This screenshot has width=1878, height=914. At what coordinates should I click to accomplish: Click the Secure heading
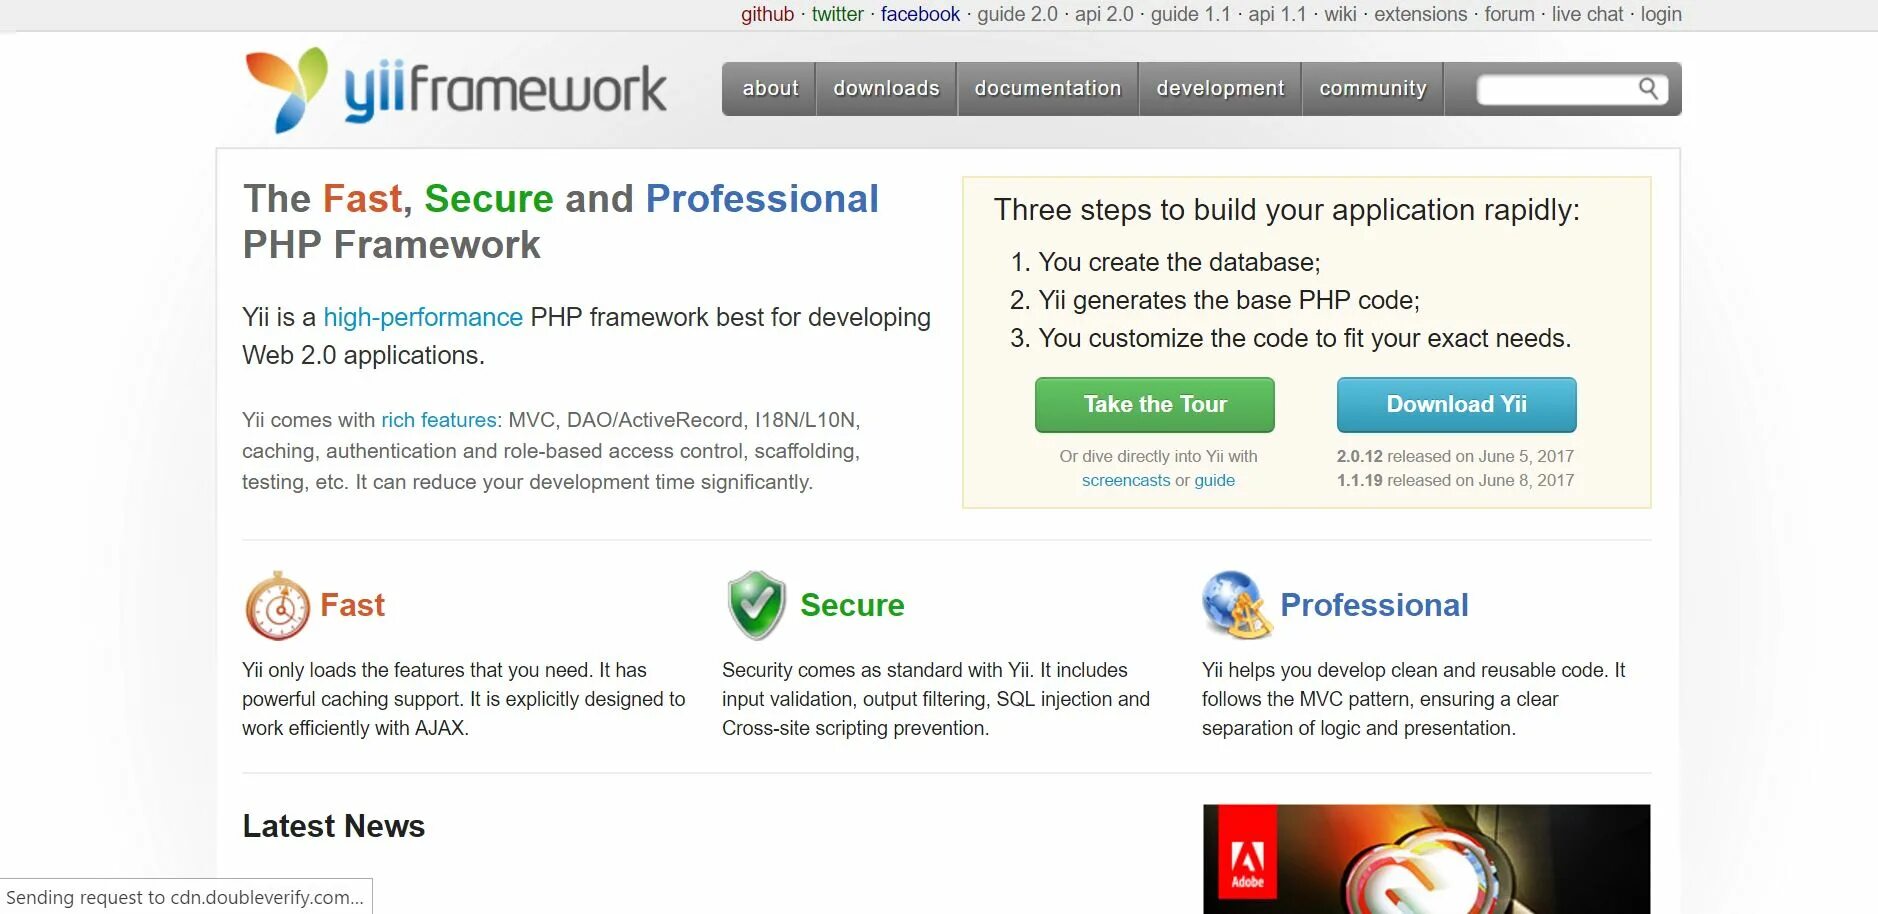[x=852, y=605]
